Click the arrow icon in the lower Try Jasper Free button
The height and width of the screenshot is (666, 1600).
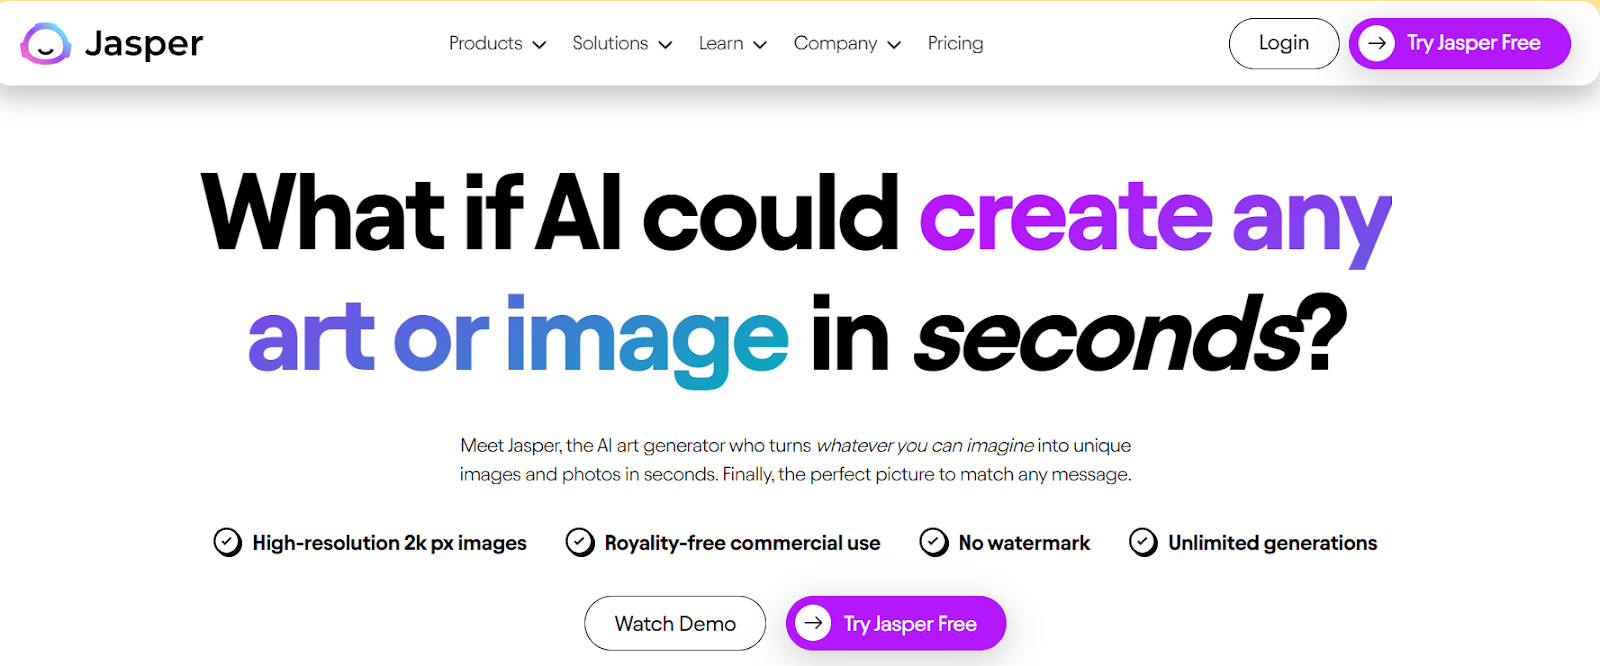pyautogui.click(x=814, y=623)
